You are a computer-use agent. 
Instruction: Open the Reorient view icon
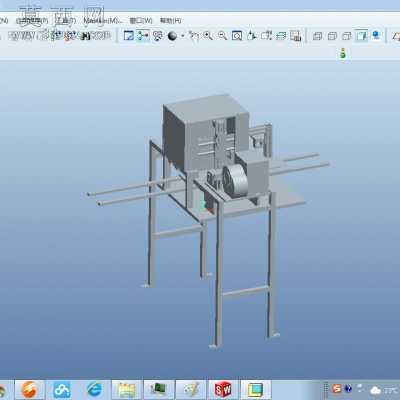tap(251, 36)
